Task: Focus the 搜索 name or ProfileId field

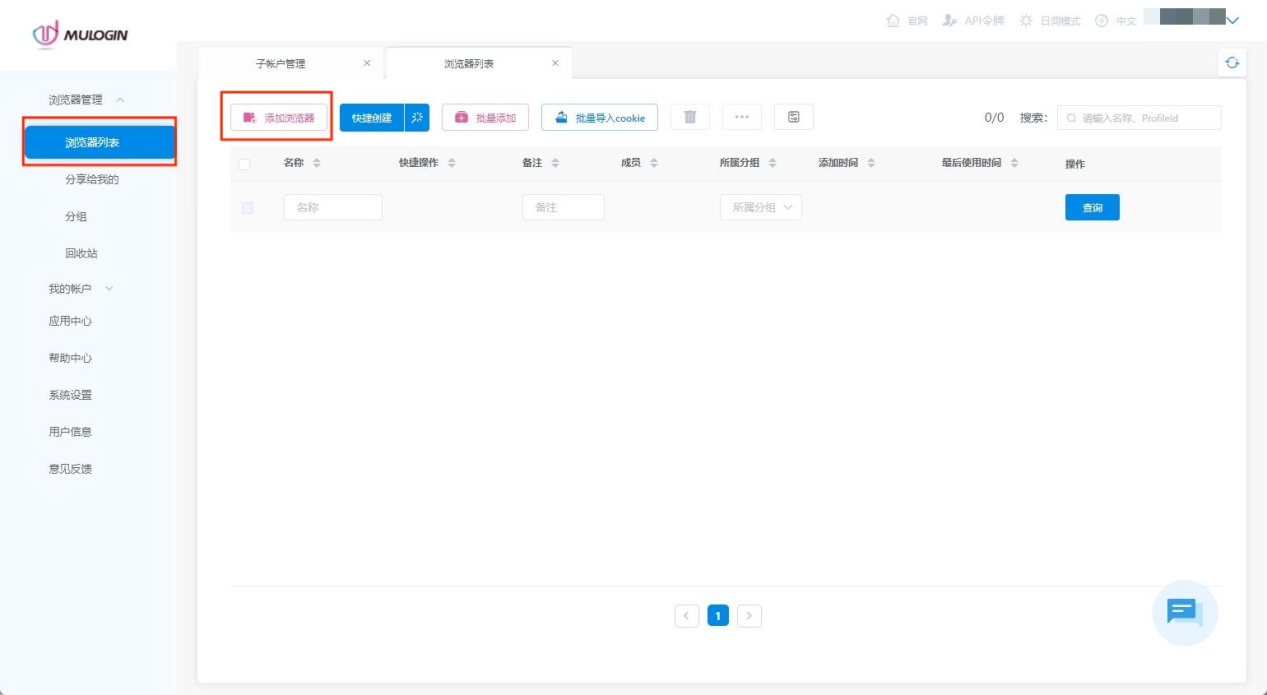Action: coord(1139,118)
